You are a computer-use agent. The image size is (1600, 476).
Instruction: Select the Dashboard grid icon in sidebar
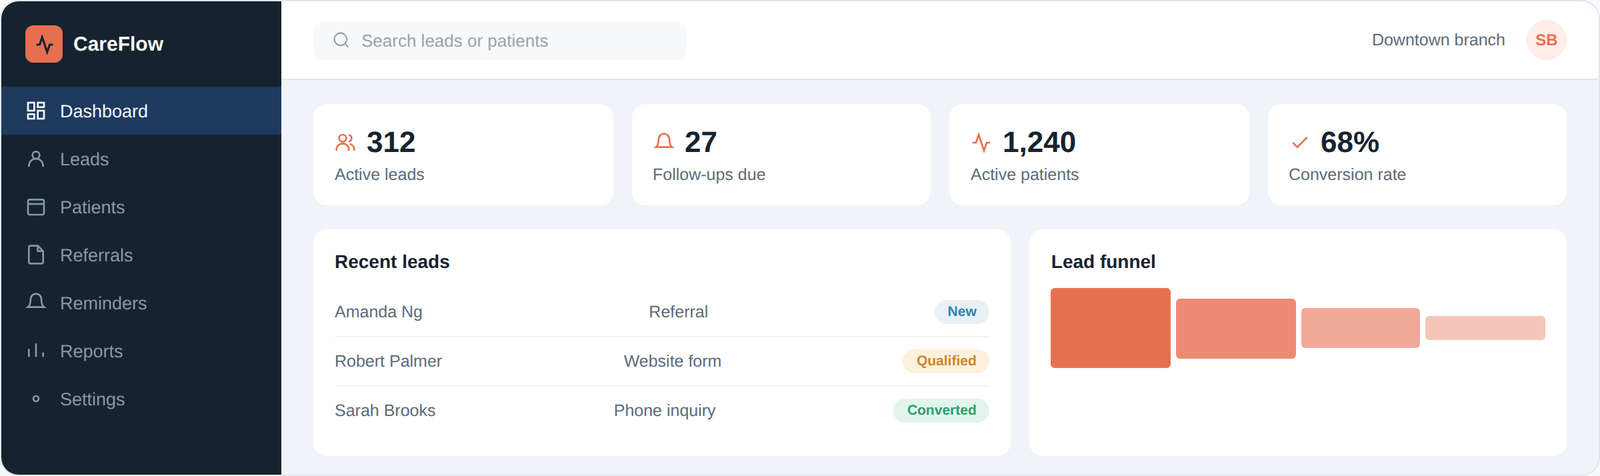(x=36, y=111)
